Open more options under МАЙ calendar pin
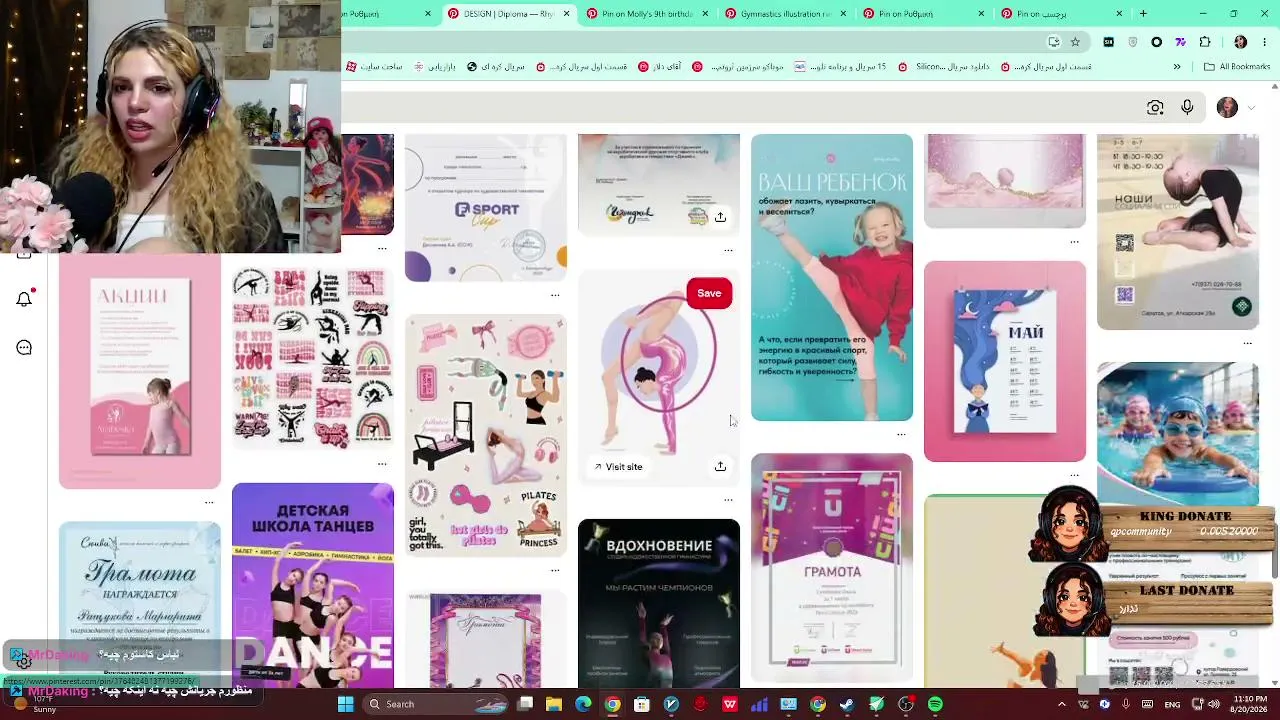This screenshot has width=1280, height=720. tap(1074, 476)
